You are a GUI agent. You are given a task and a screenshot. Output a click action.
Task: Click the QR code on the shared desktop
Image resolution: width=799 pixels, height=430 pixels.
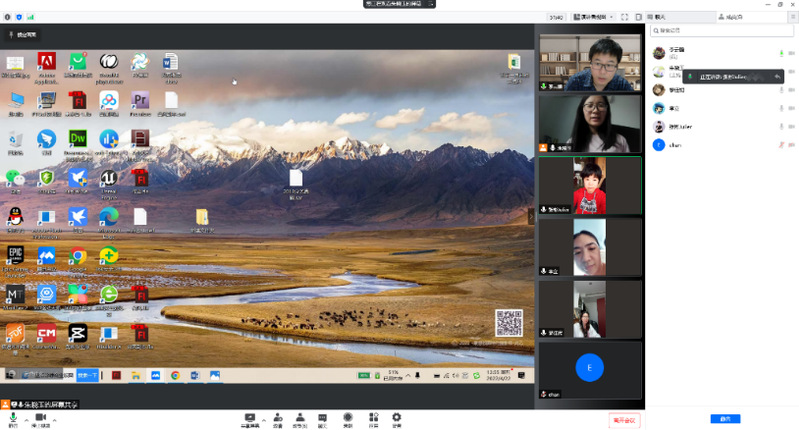(x=509, y=323)
